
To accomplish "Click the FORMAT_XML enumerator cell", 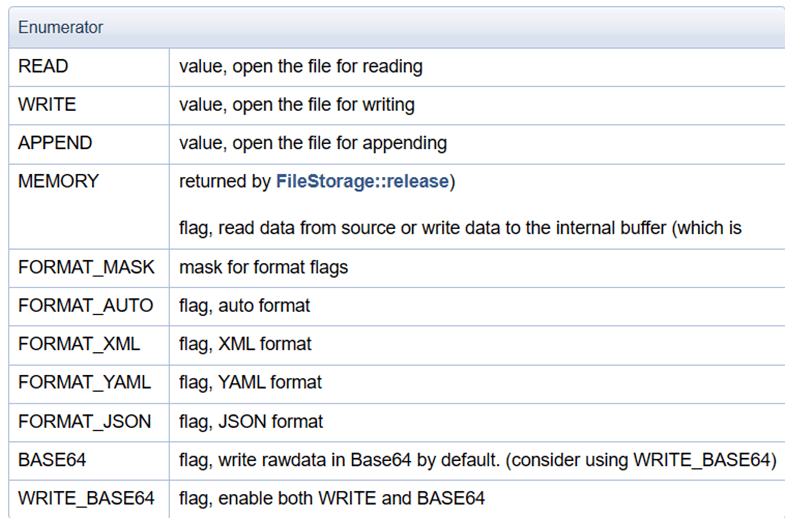I will [x=79, y=344].
